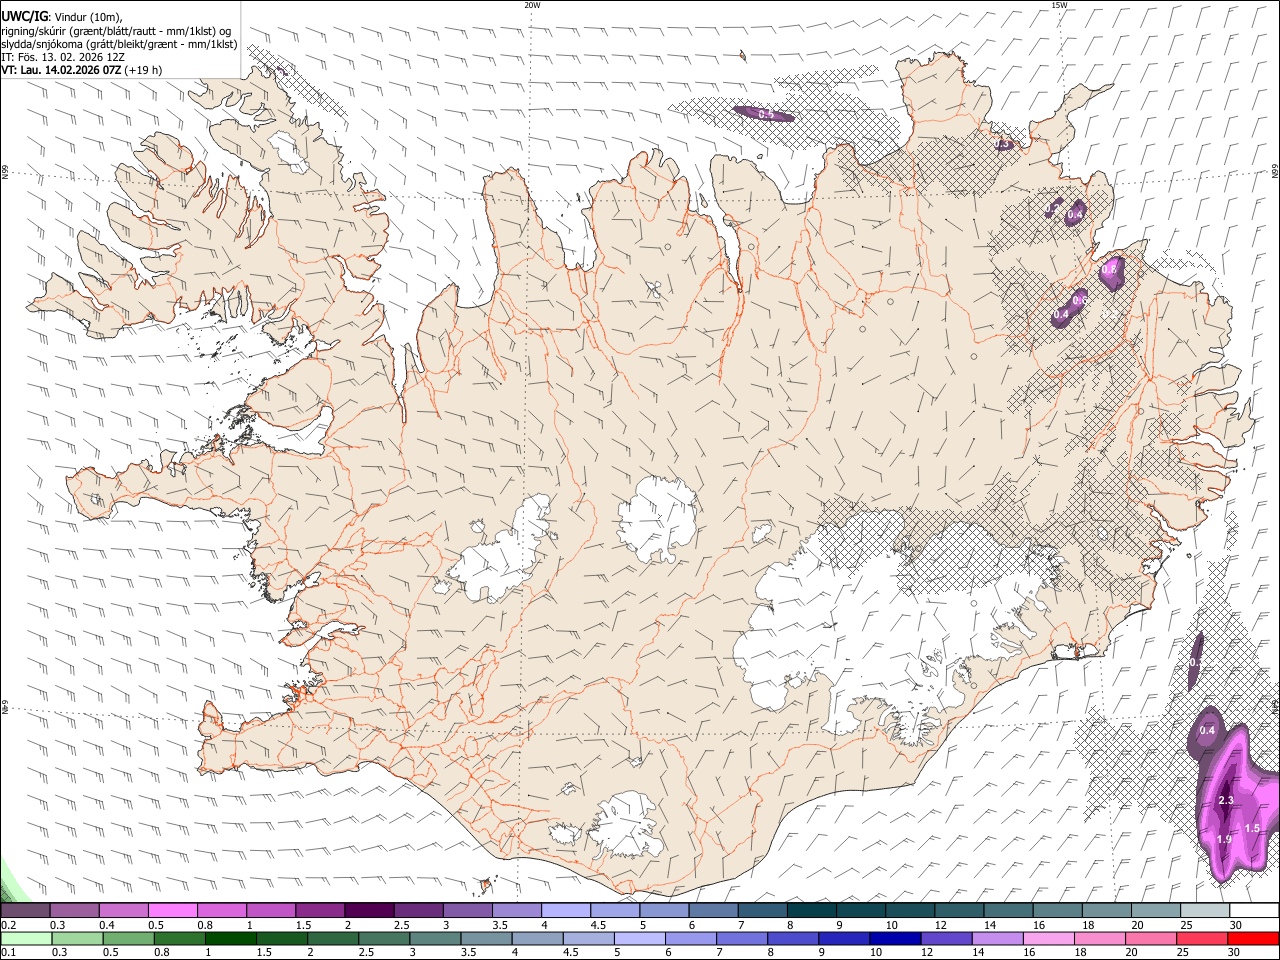This screenshot has width=1280, height=960.
Task: Click the '15W' longitude label at top
Action: pyautogui.click(x=1059, y=5)
